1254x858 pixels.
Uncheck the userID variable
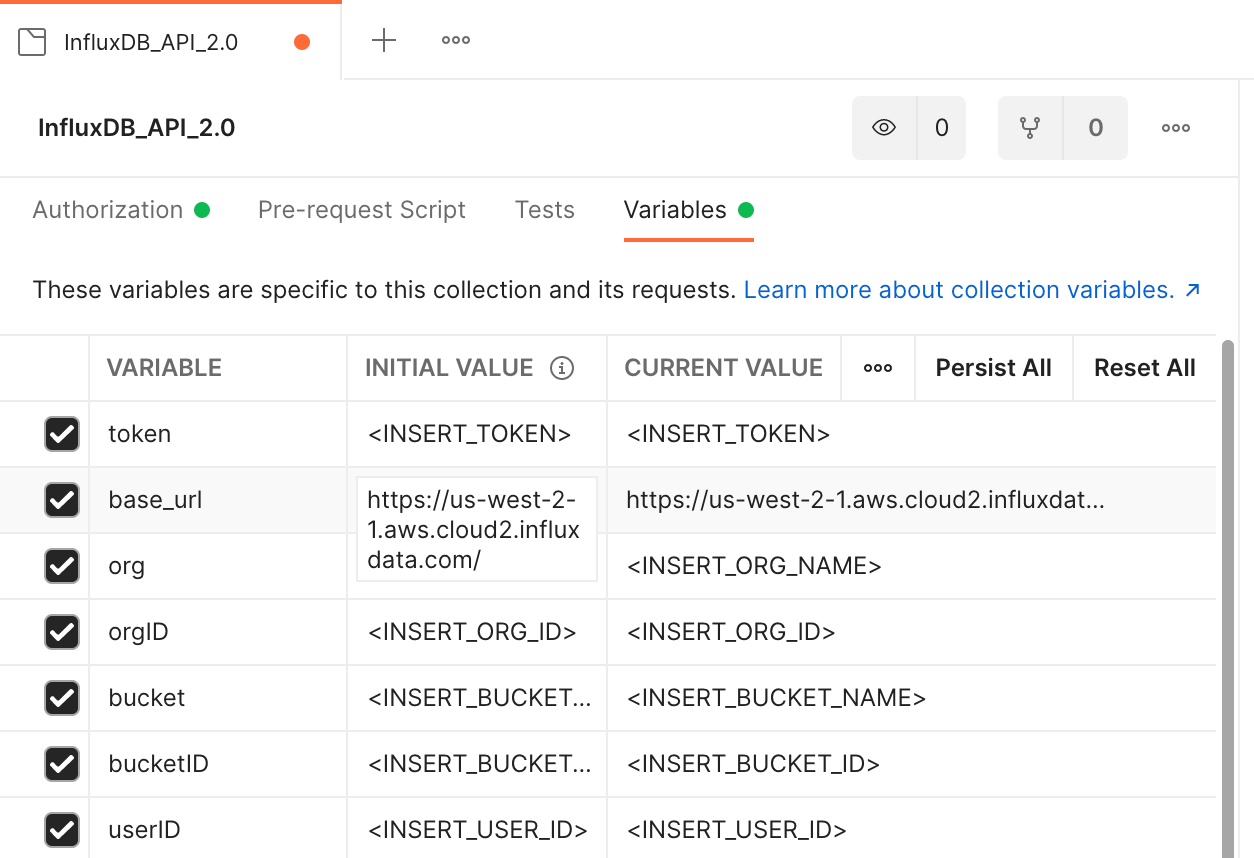(x=62, y=830)
